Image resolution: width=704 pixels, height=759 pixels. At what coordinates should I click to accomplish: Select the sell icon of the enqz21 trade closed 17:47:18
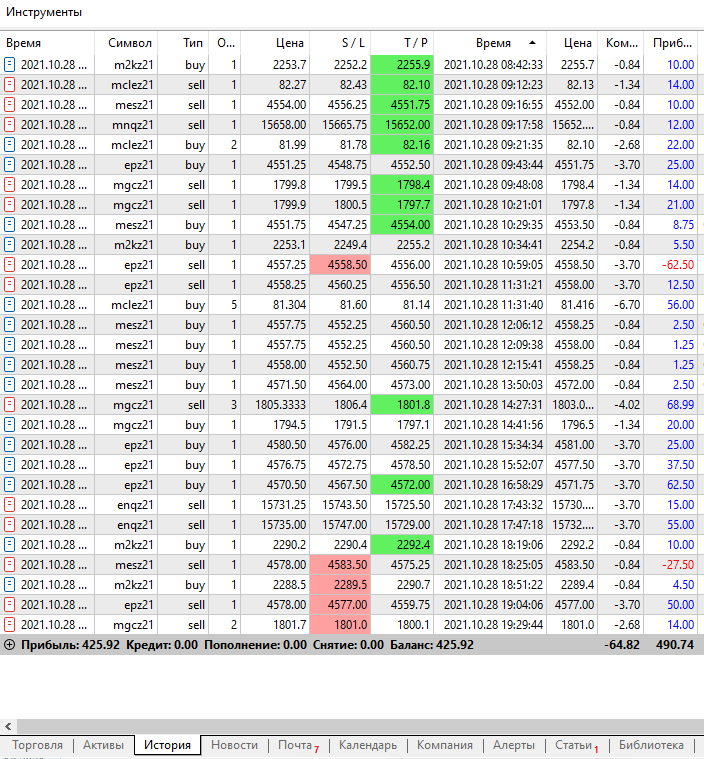9,525
